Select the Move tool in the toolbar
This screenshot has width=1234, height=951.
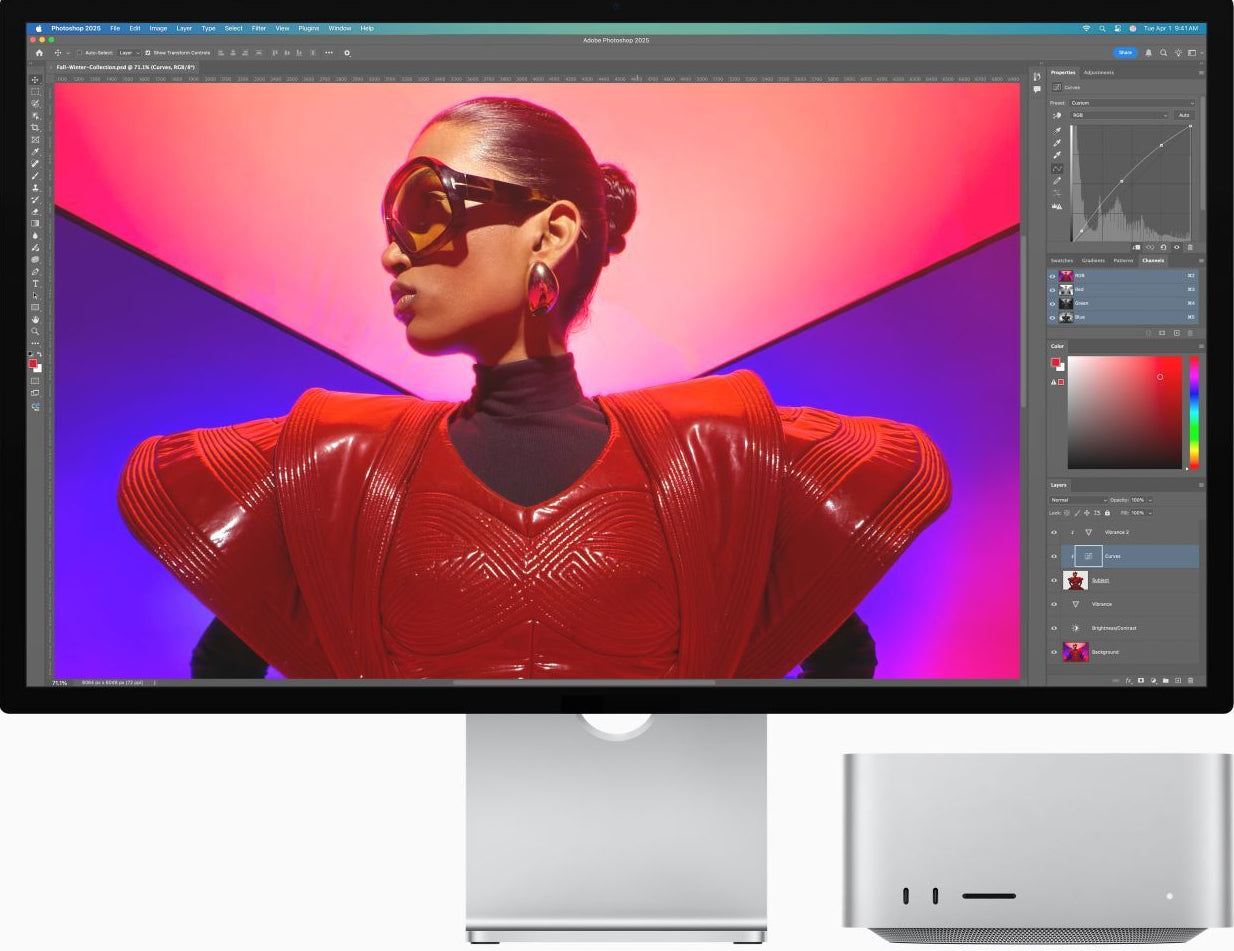[x=35, y=79]
